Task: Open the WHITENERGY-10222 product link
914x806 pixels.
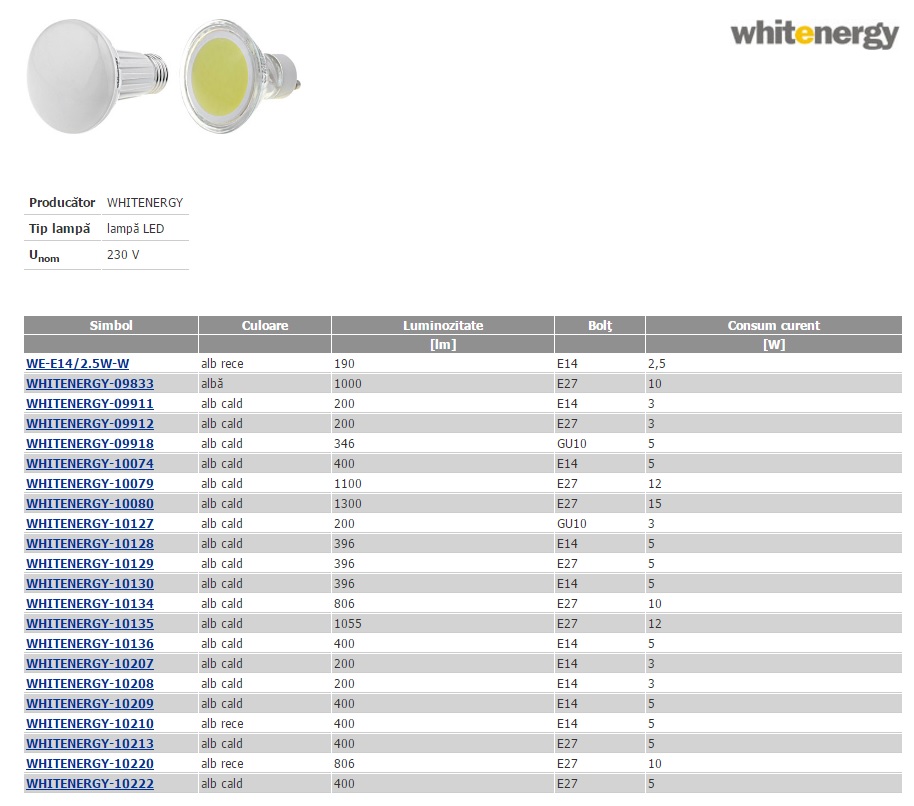Action: click(x=90, y=784)
